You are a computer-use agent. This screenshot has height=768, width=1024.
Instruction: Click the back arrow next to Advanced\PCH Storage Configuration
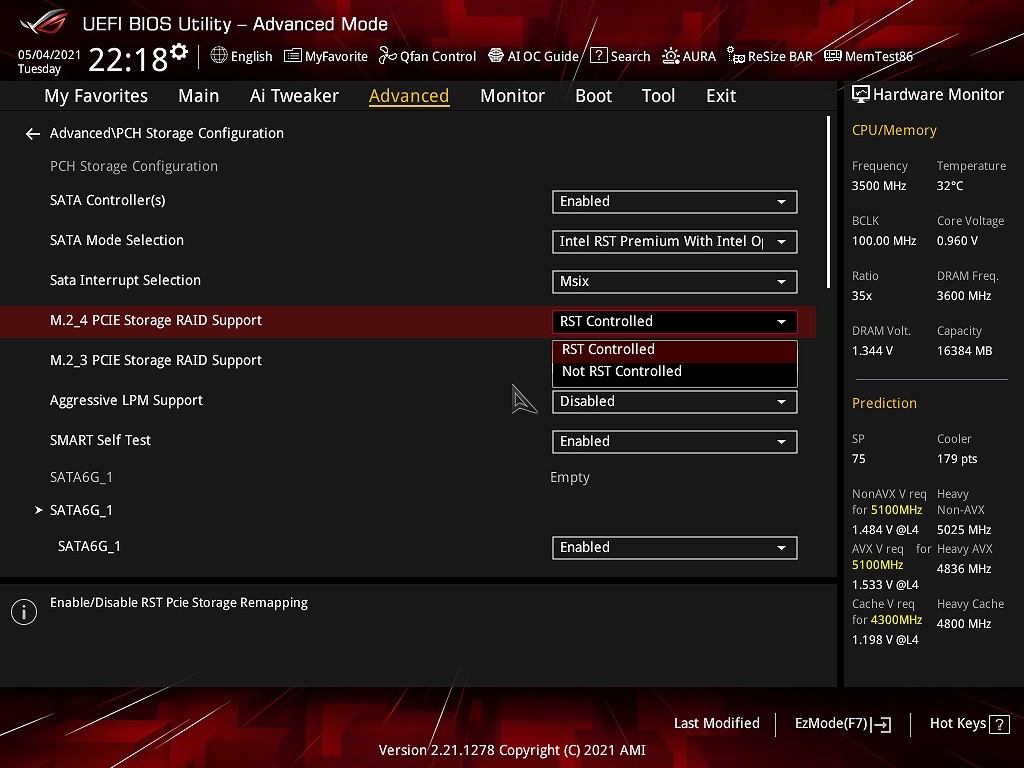coord(33,133)
